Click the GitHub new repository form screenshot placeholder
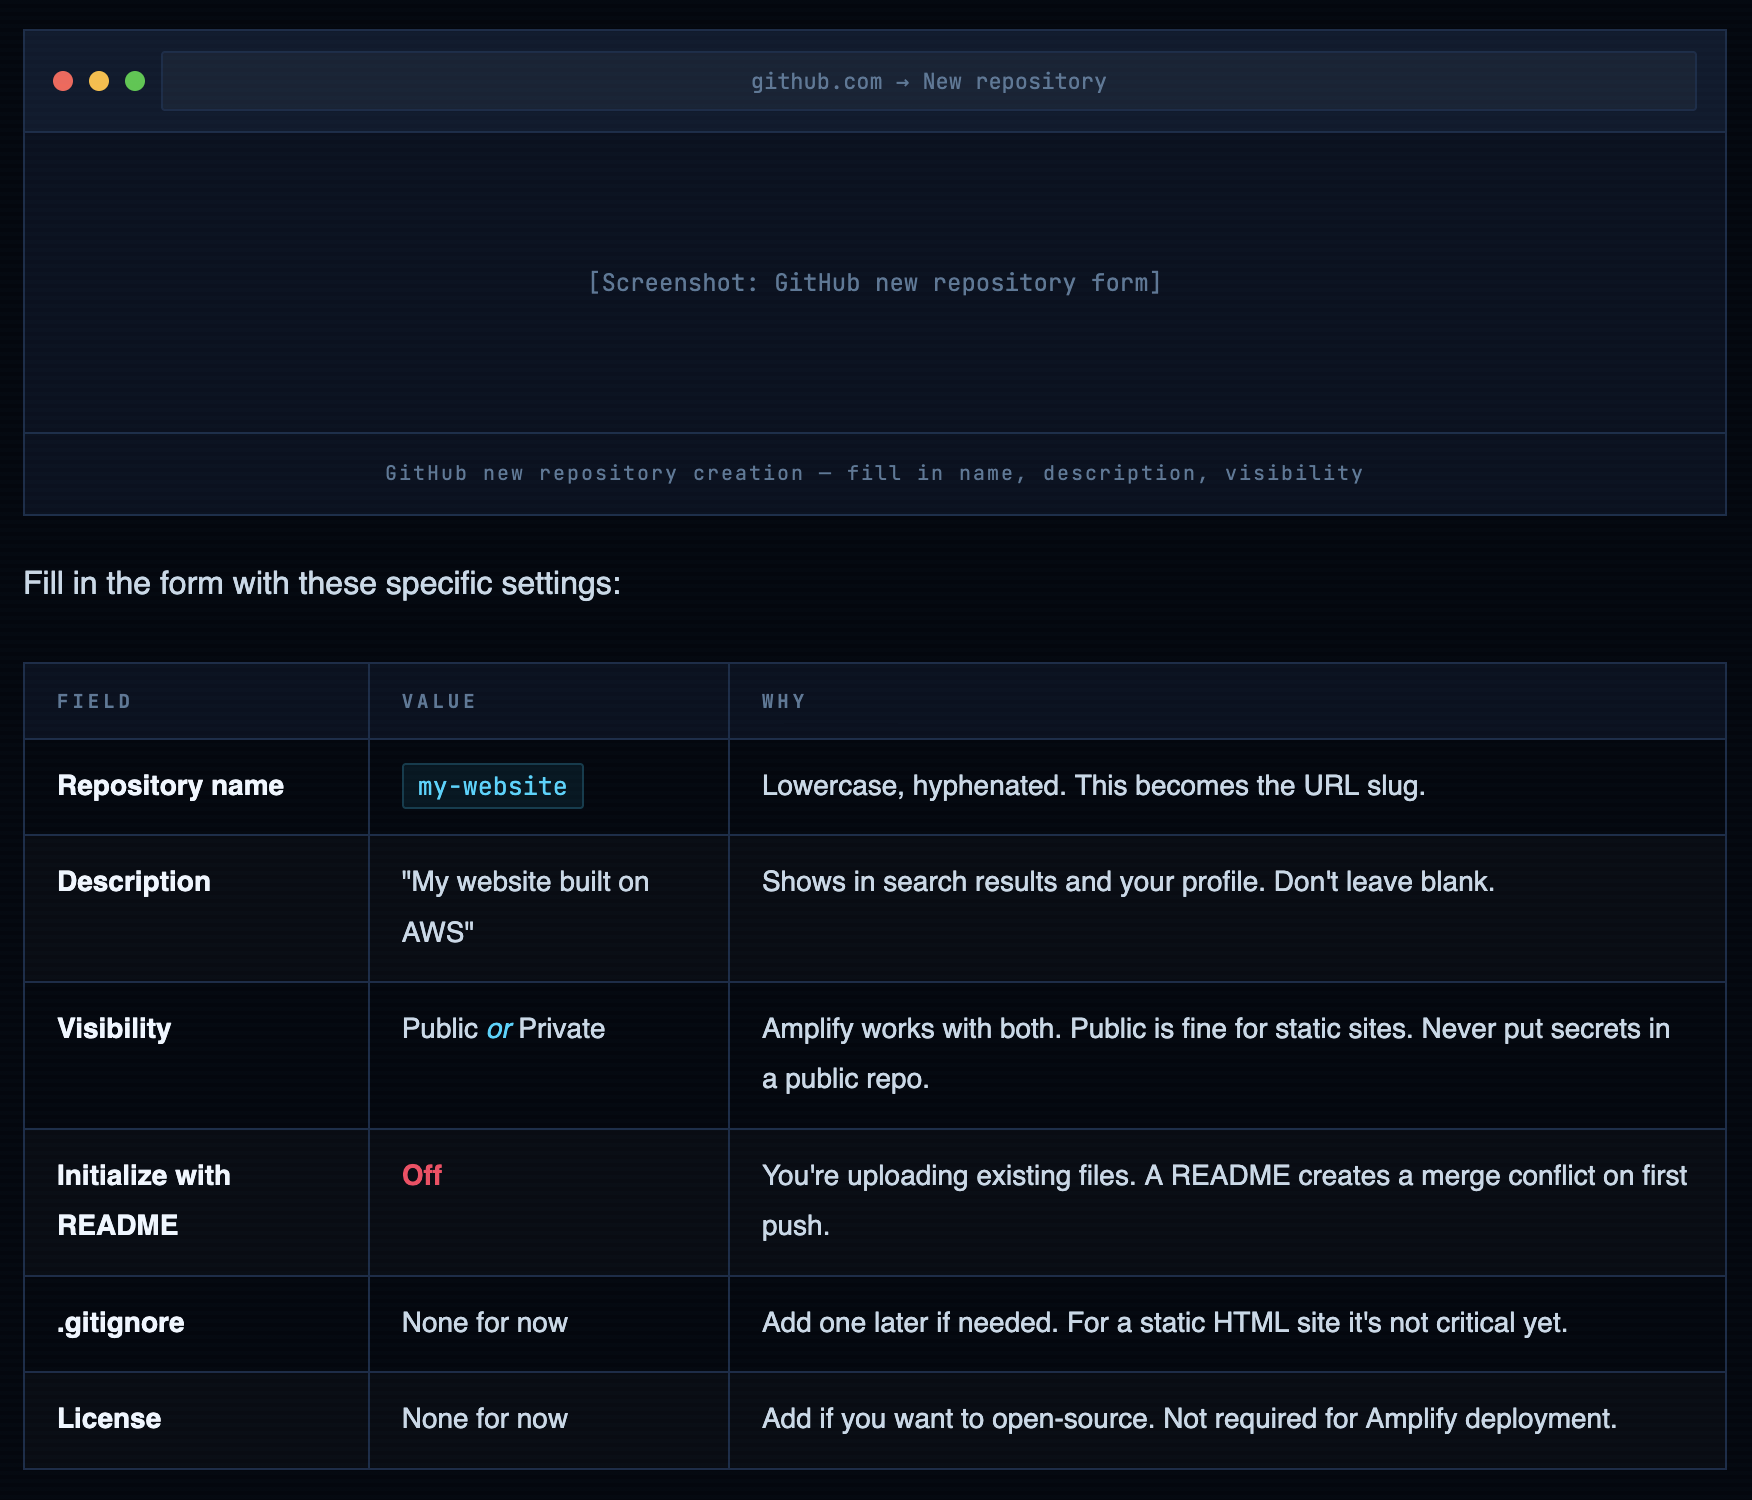 tap(874, 283)
